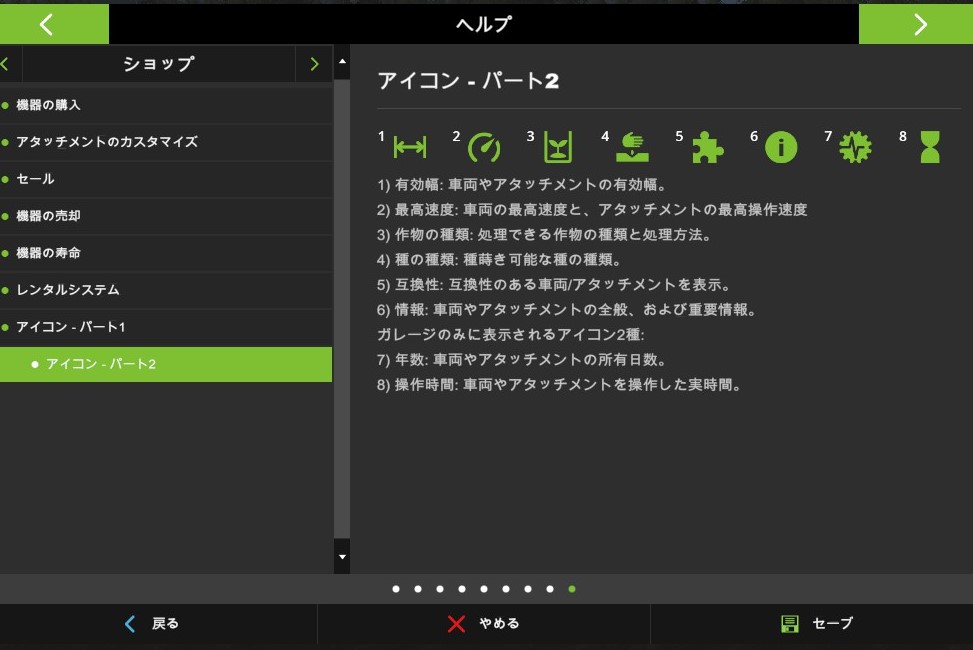Click the blue back chevron icon

coord(130,624)
